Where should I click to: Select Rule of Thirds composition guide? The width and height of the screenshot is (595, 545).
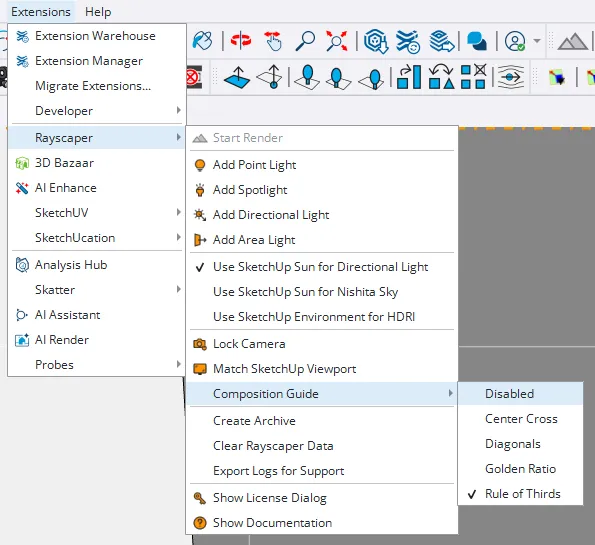coord(520,494)
